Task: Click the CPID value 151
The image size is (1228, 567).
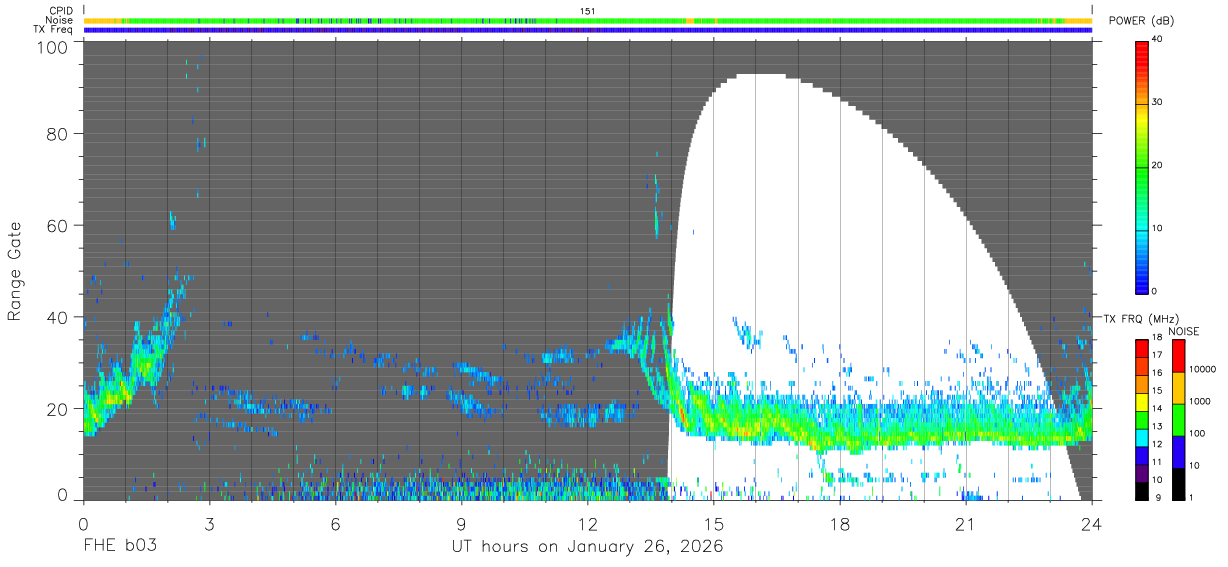Action: [587, 11]
